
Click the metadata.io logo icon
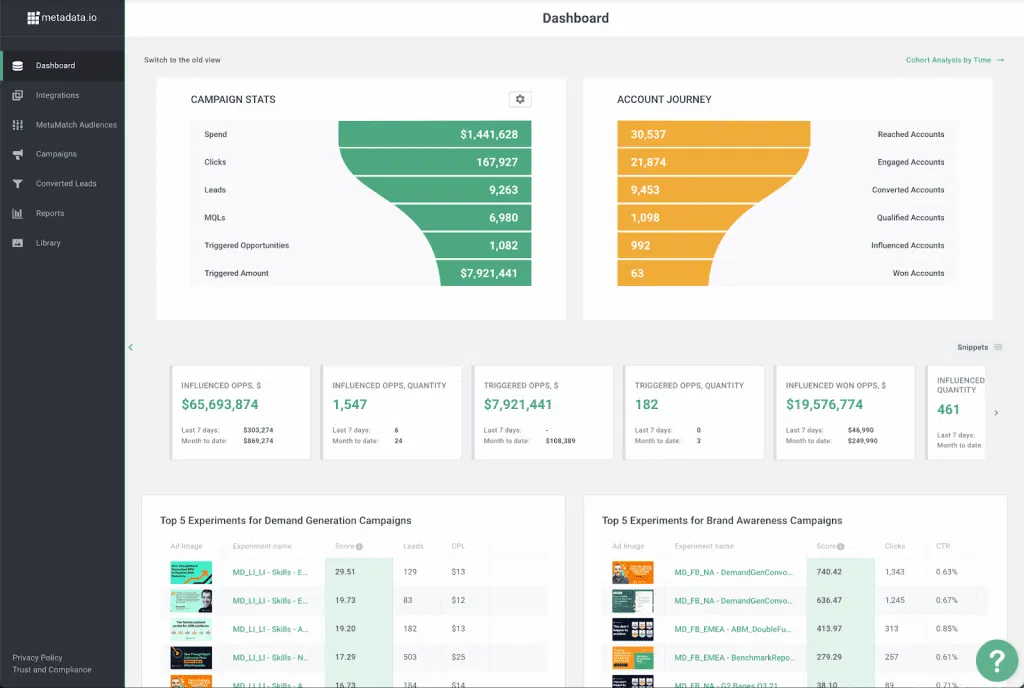(33, 17)
